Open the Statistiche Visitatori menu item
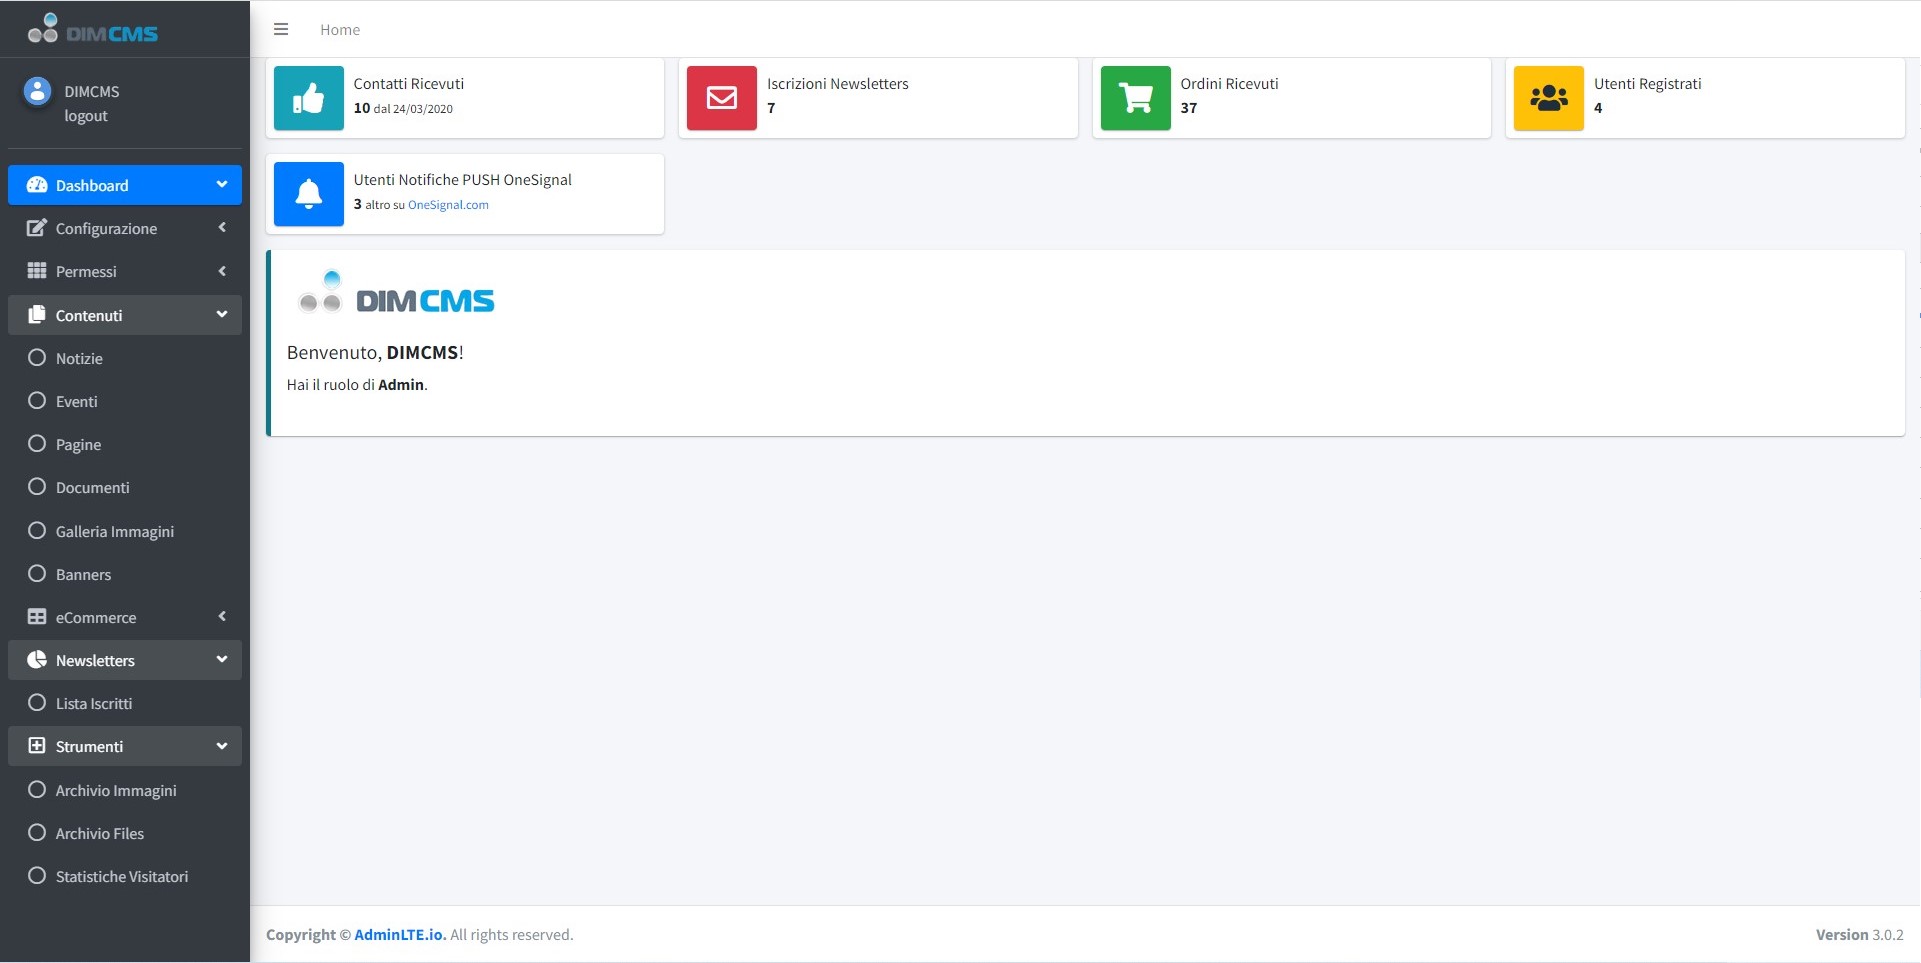The width and height of the screenshot is (1921, 963). click(125, 876)
